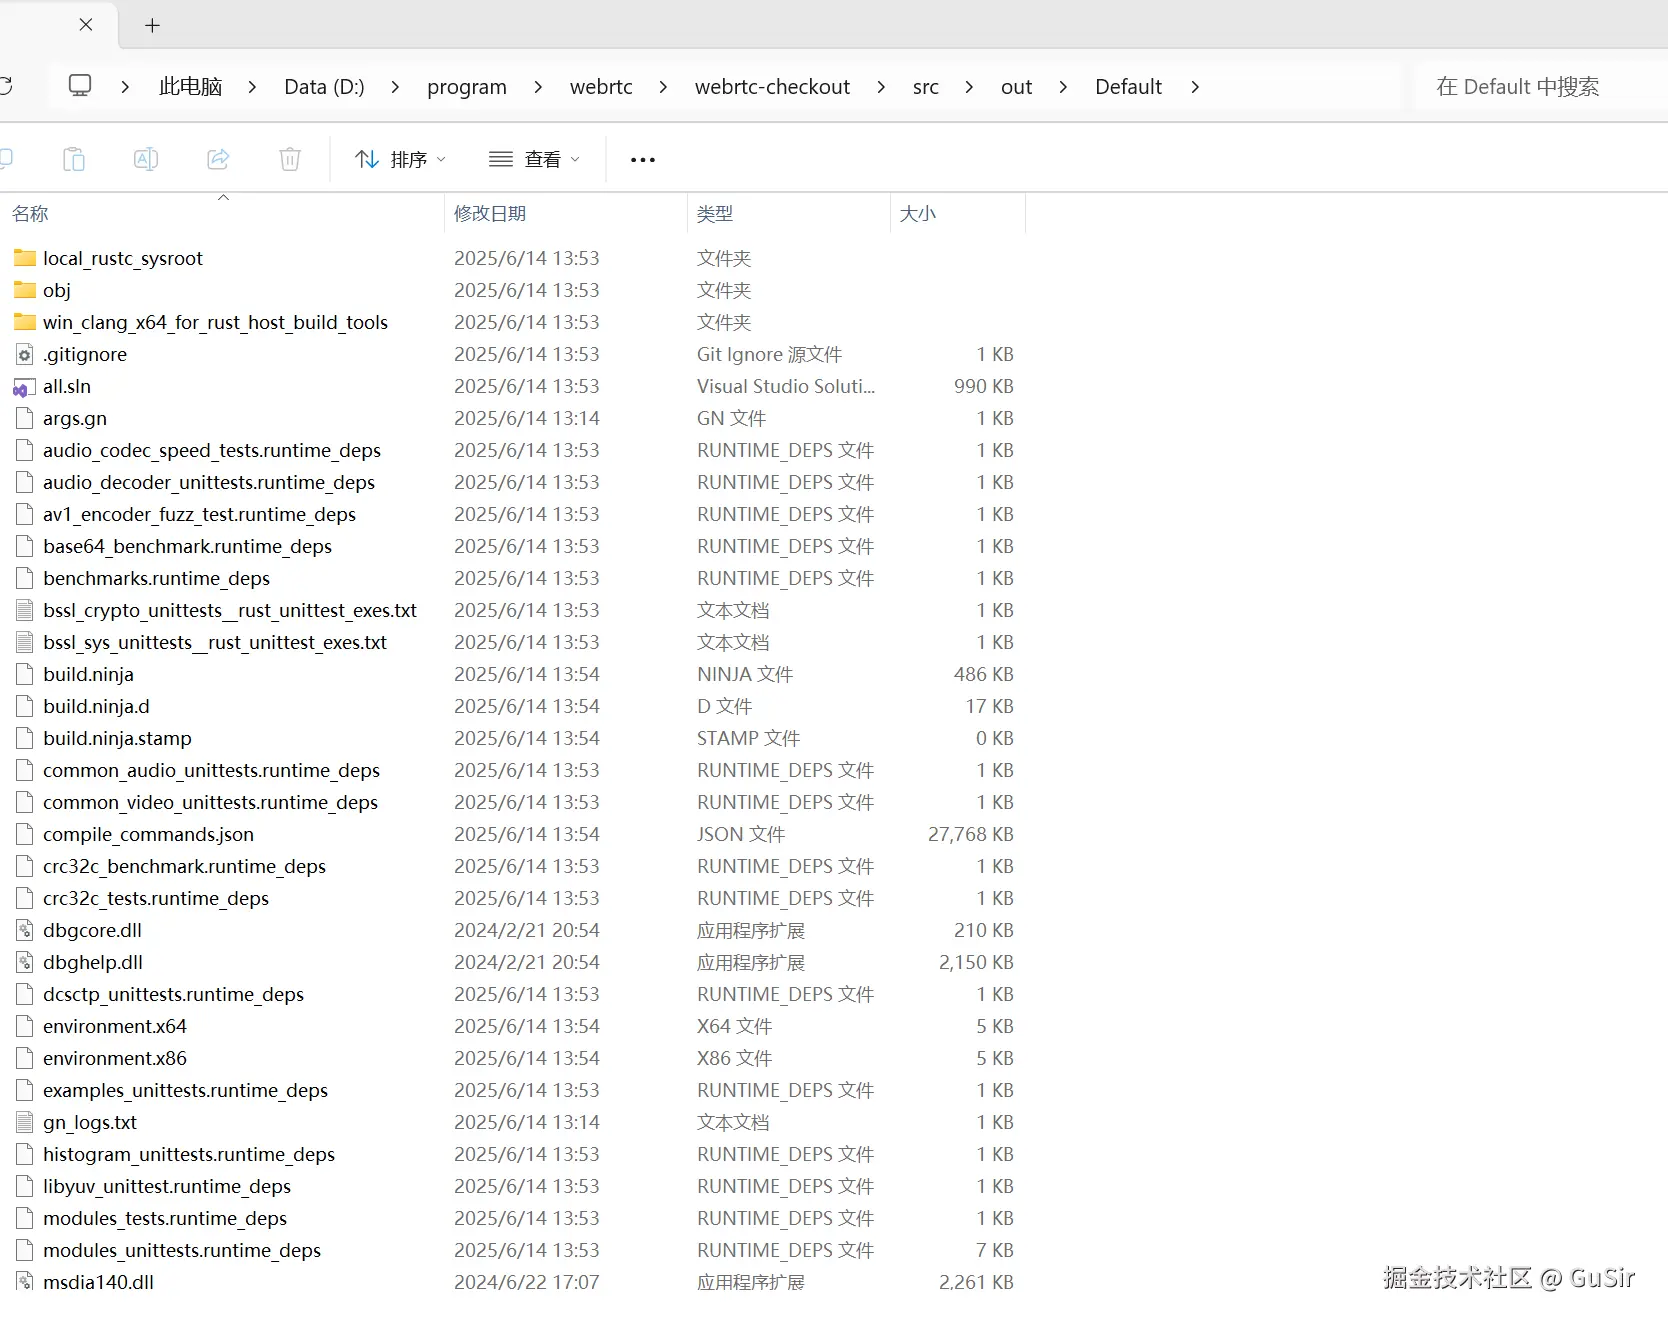Add a new tab
This screenshot has width=1668, height=1325.
152,26
